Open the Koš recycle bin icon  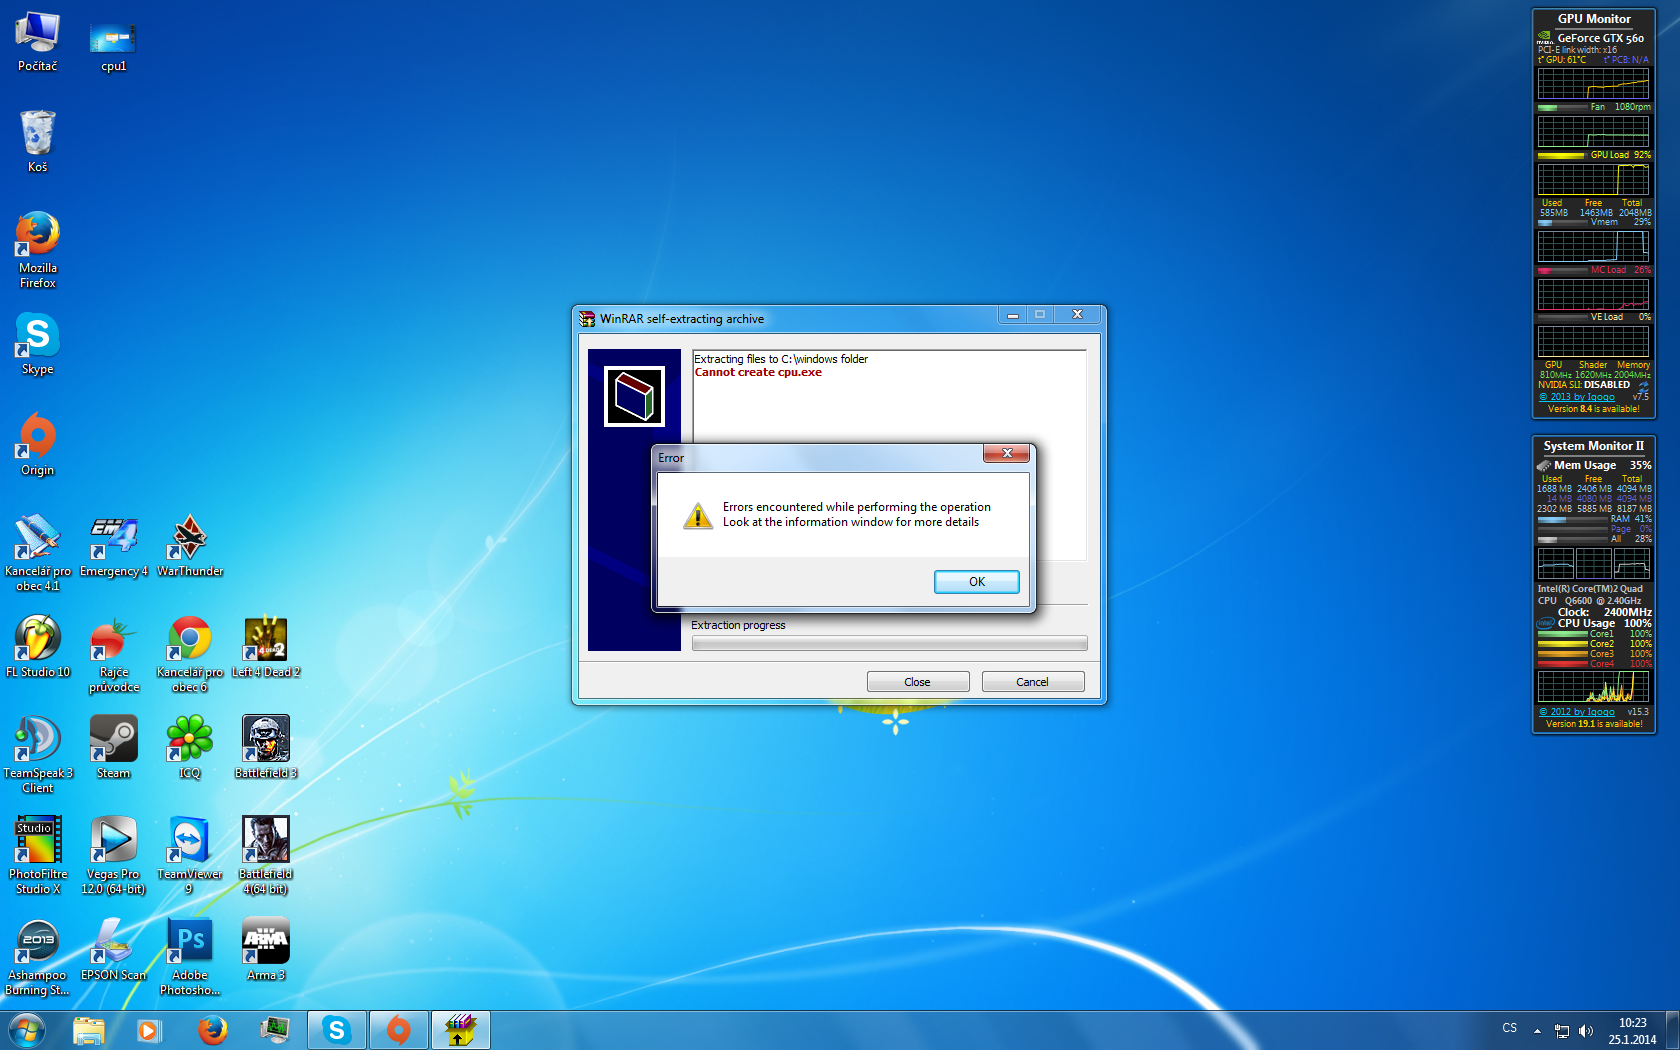[37, 141]
